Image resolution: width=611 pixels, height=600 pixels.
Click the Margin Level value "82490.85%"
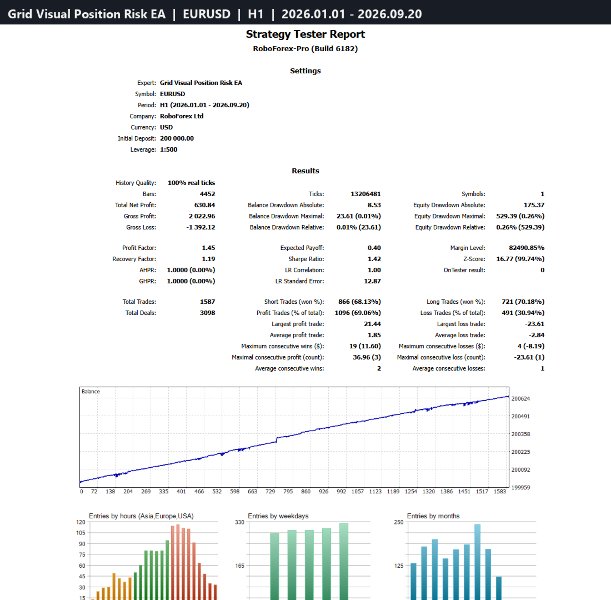point(526,248)
